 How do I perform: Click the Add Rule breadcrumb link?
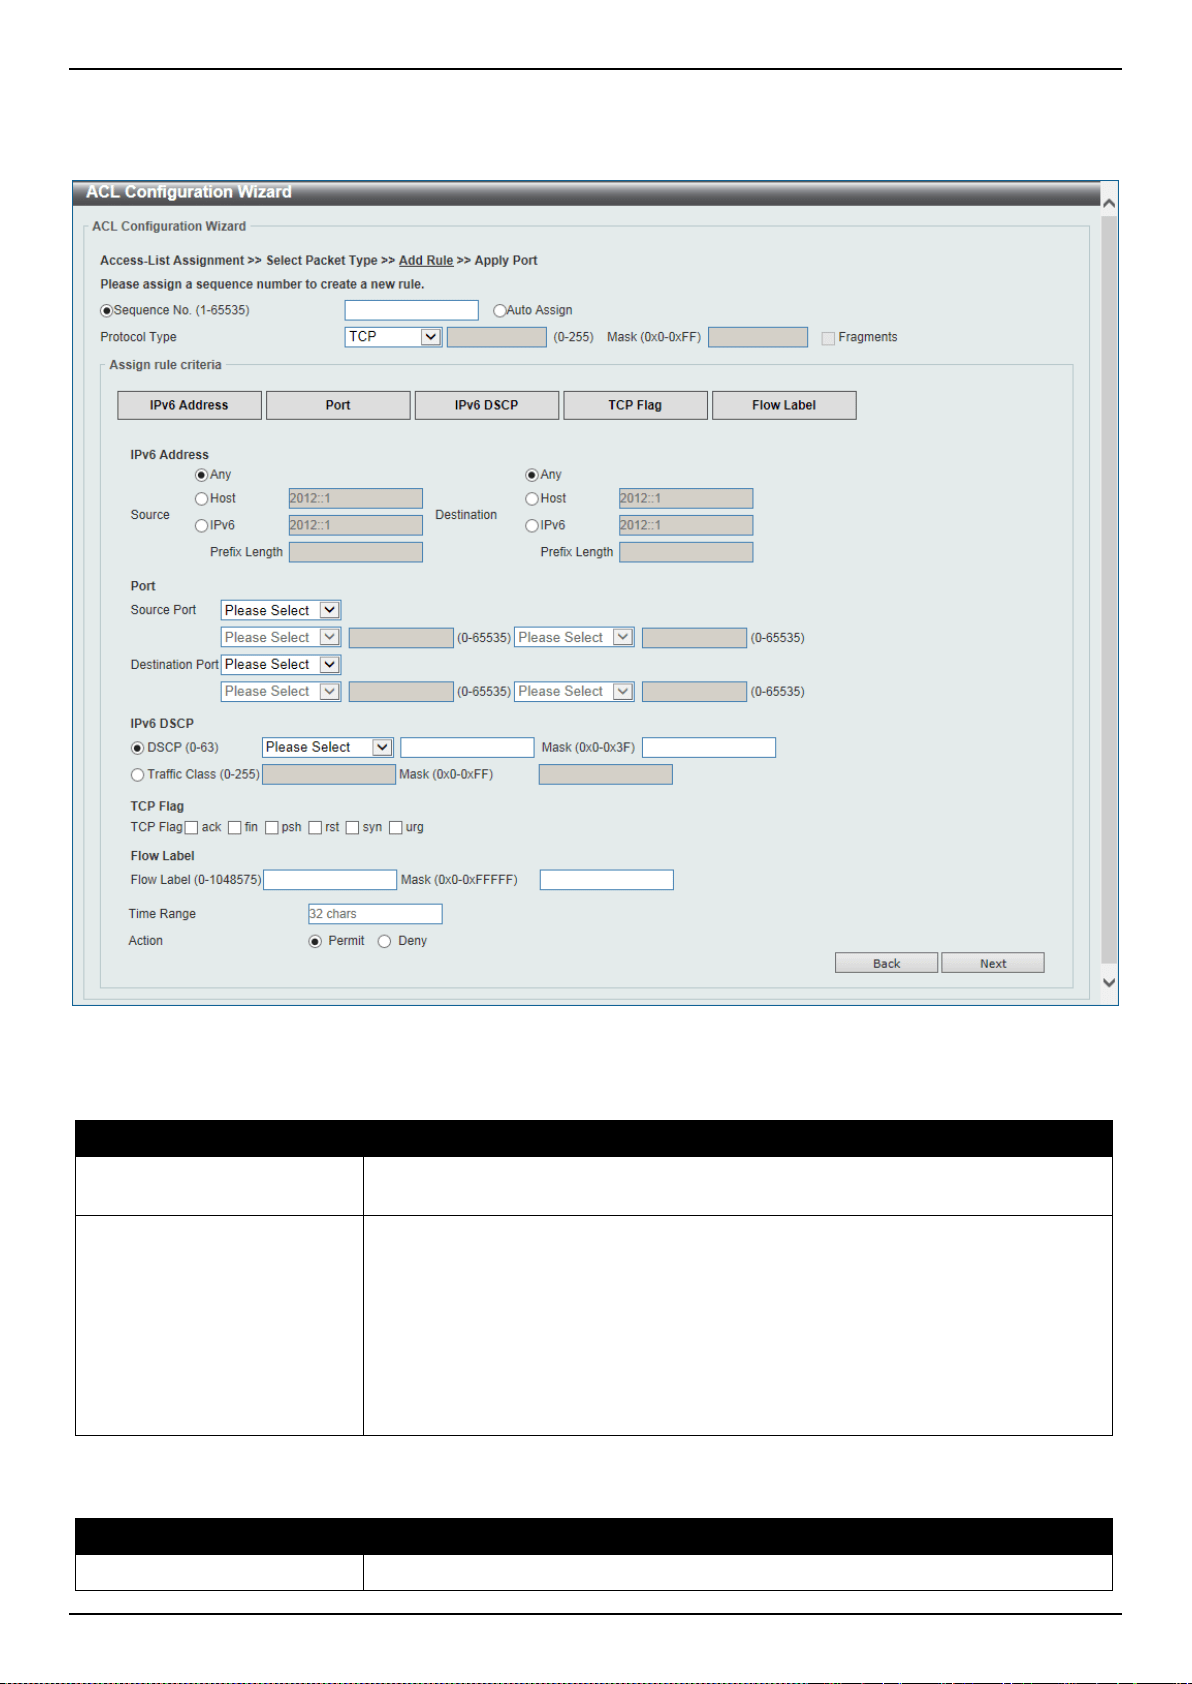click(426, 260)
